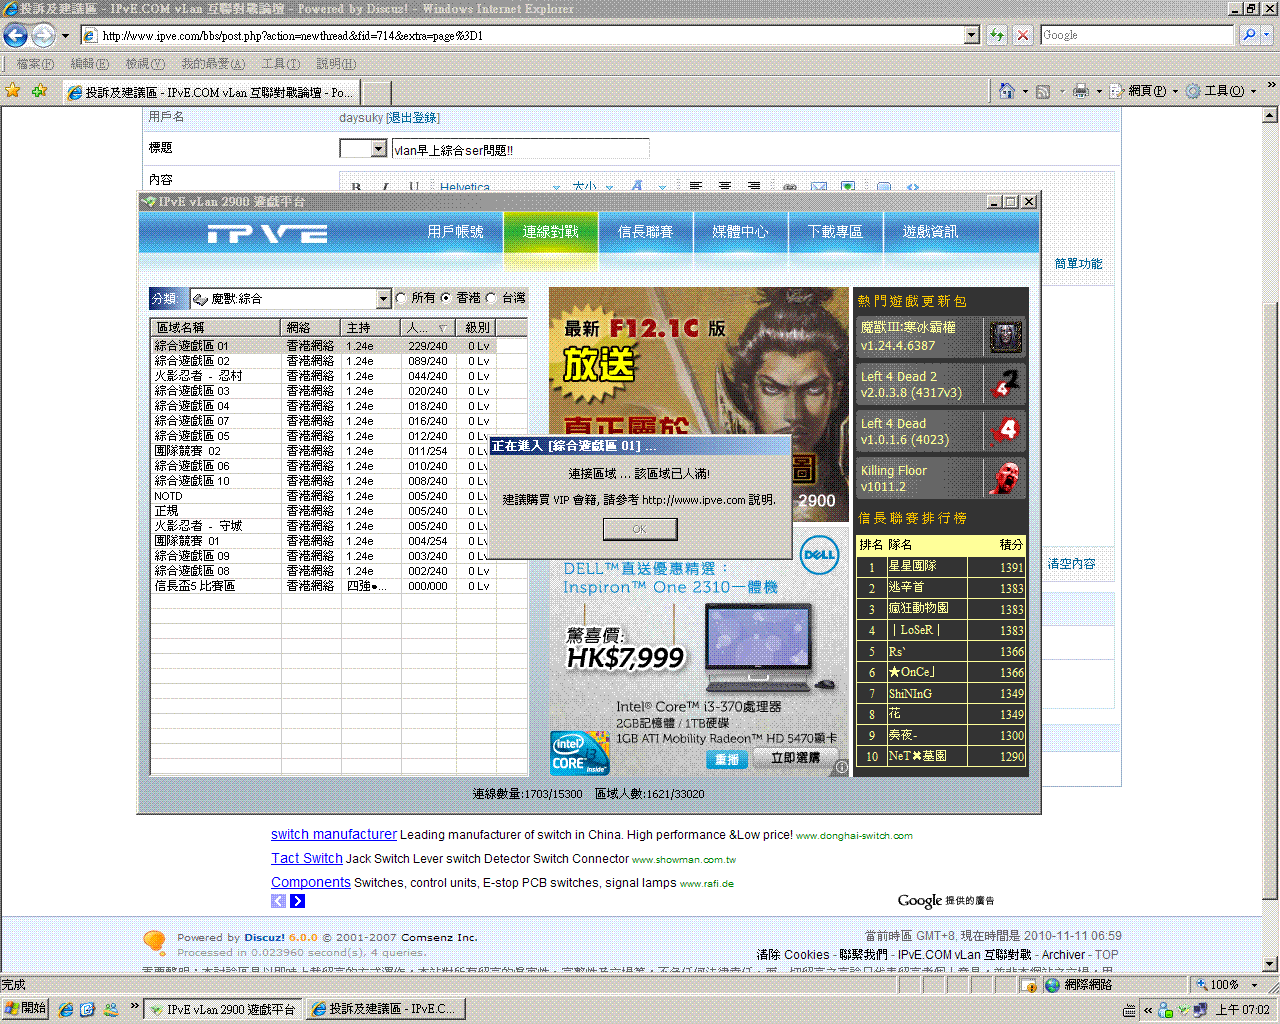This screenshot has height=1024, width=1280.
Task: Click the Intel Core inside badge
Action: coord(580,753)
